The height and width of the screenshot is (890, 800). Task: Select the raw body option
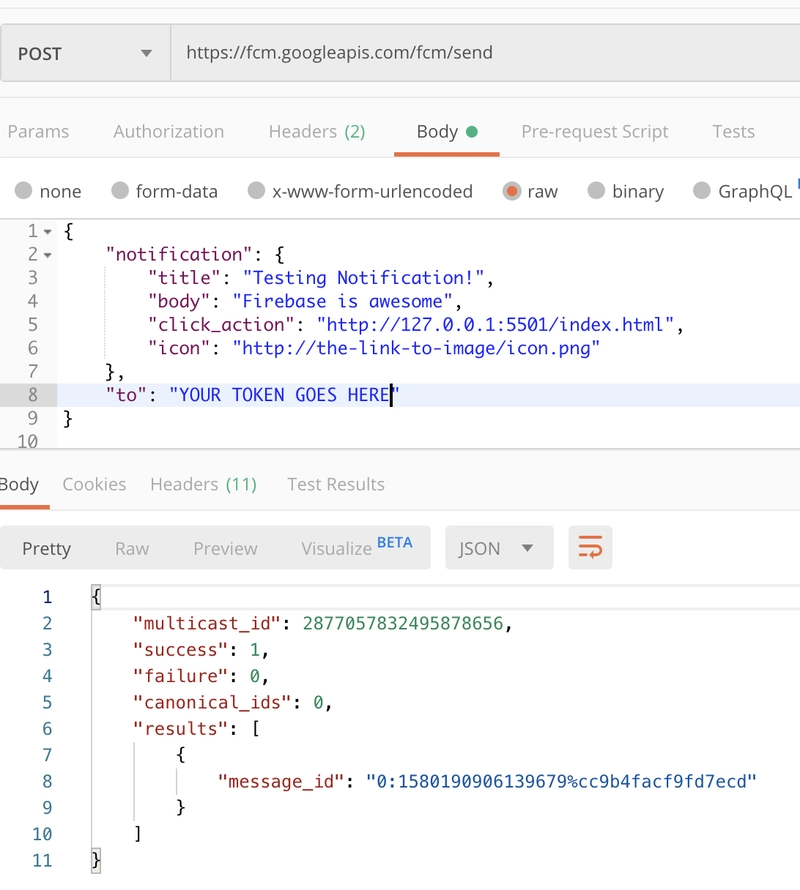click(x=530, y=191)
